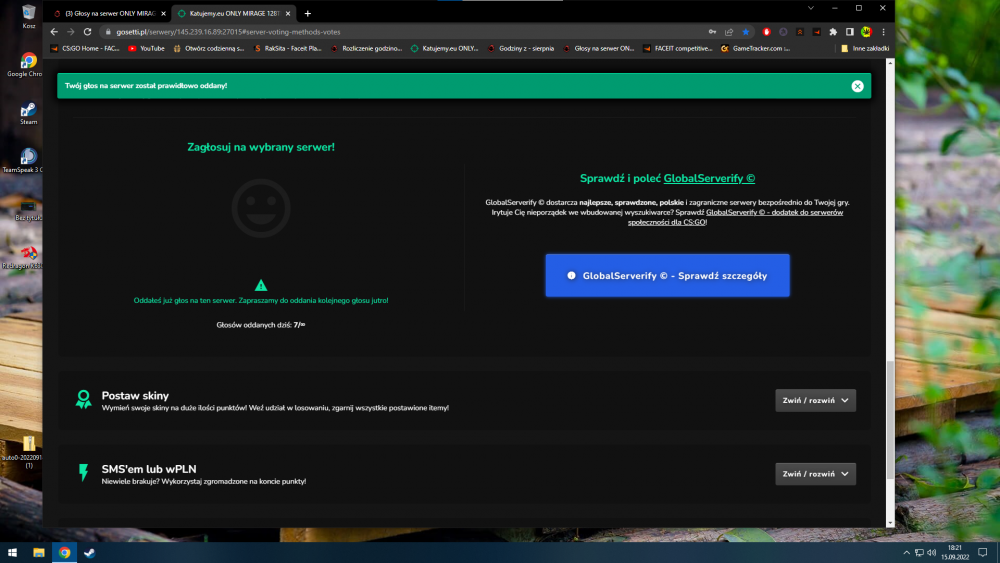Toggle the bookmark star for this page
Image resolution: width=1000 pixels, height=563 pixels.
pyautogui.click(x=746, y=32)
